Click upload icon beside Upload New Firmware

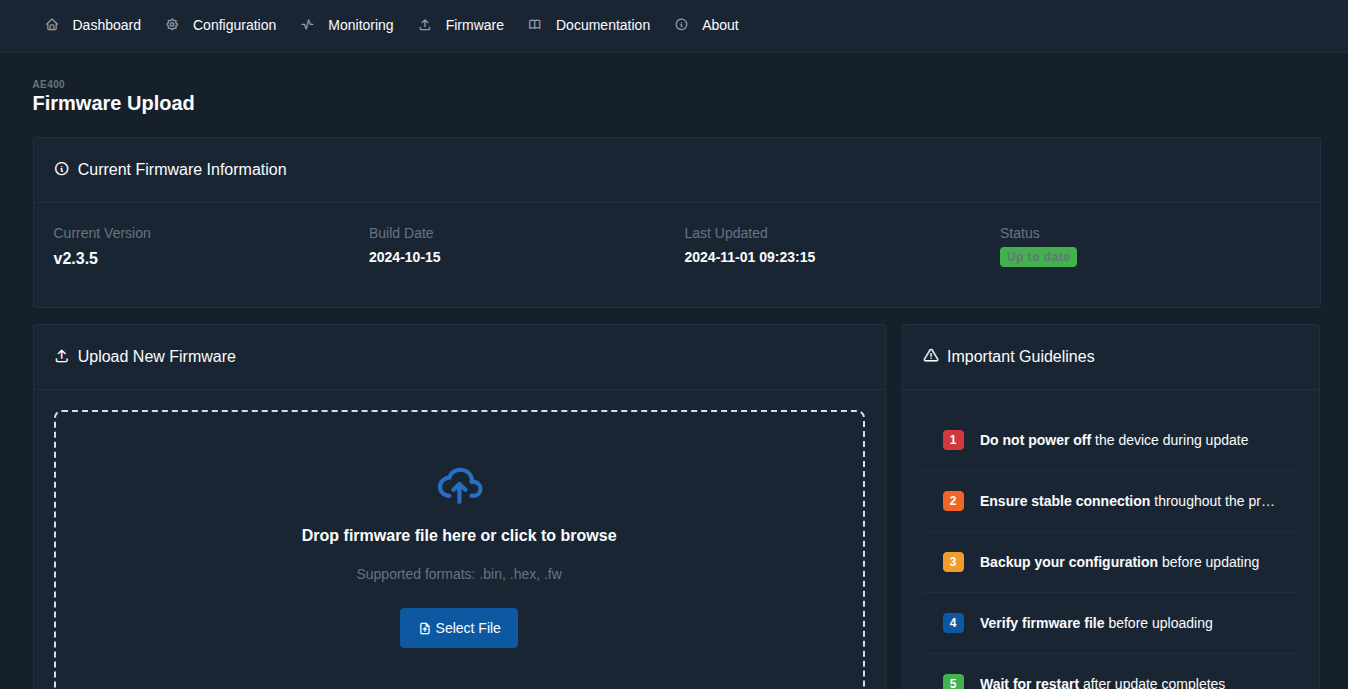coord(62,356)
